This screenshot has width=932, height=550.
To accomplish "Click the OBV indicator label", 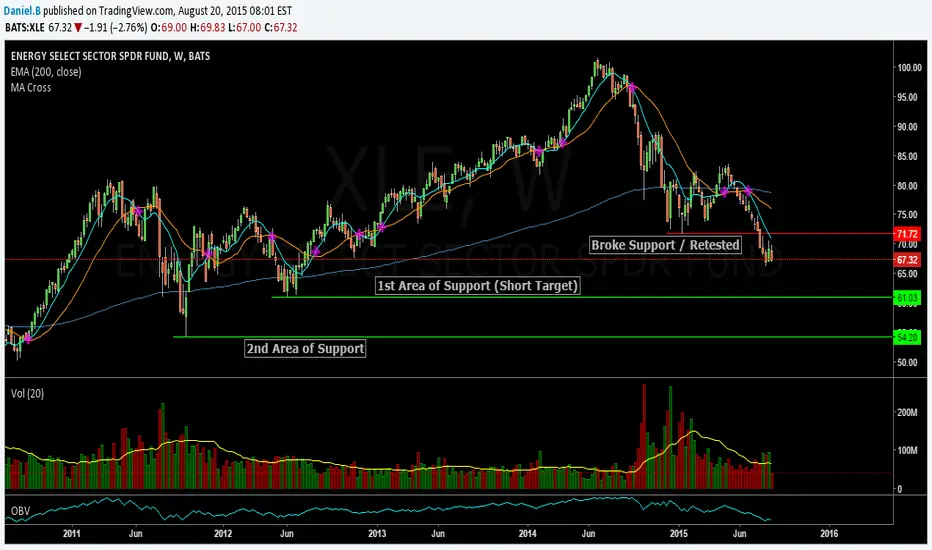I will tap(20, 511).
